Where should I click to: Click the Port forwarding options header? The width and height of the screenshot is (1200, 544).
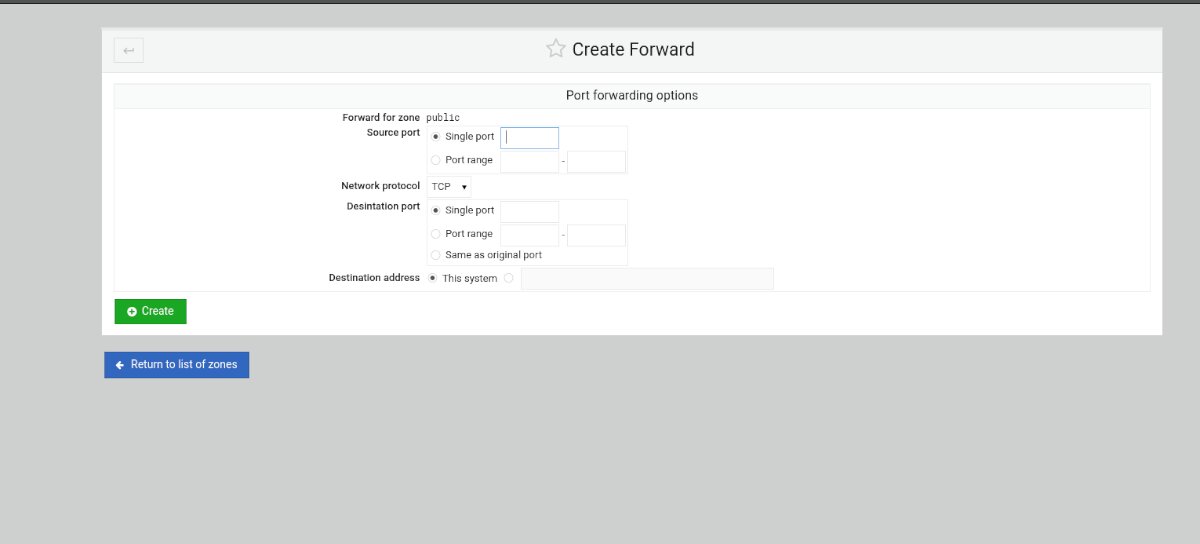coord(632,96)
